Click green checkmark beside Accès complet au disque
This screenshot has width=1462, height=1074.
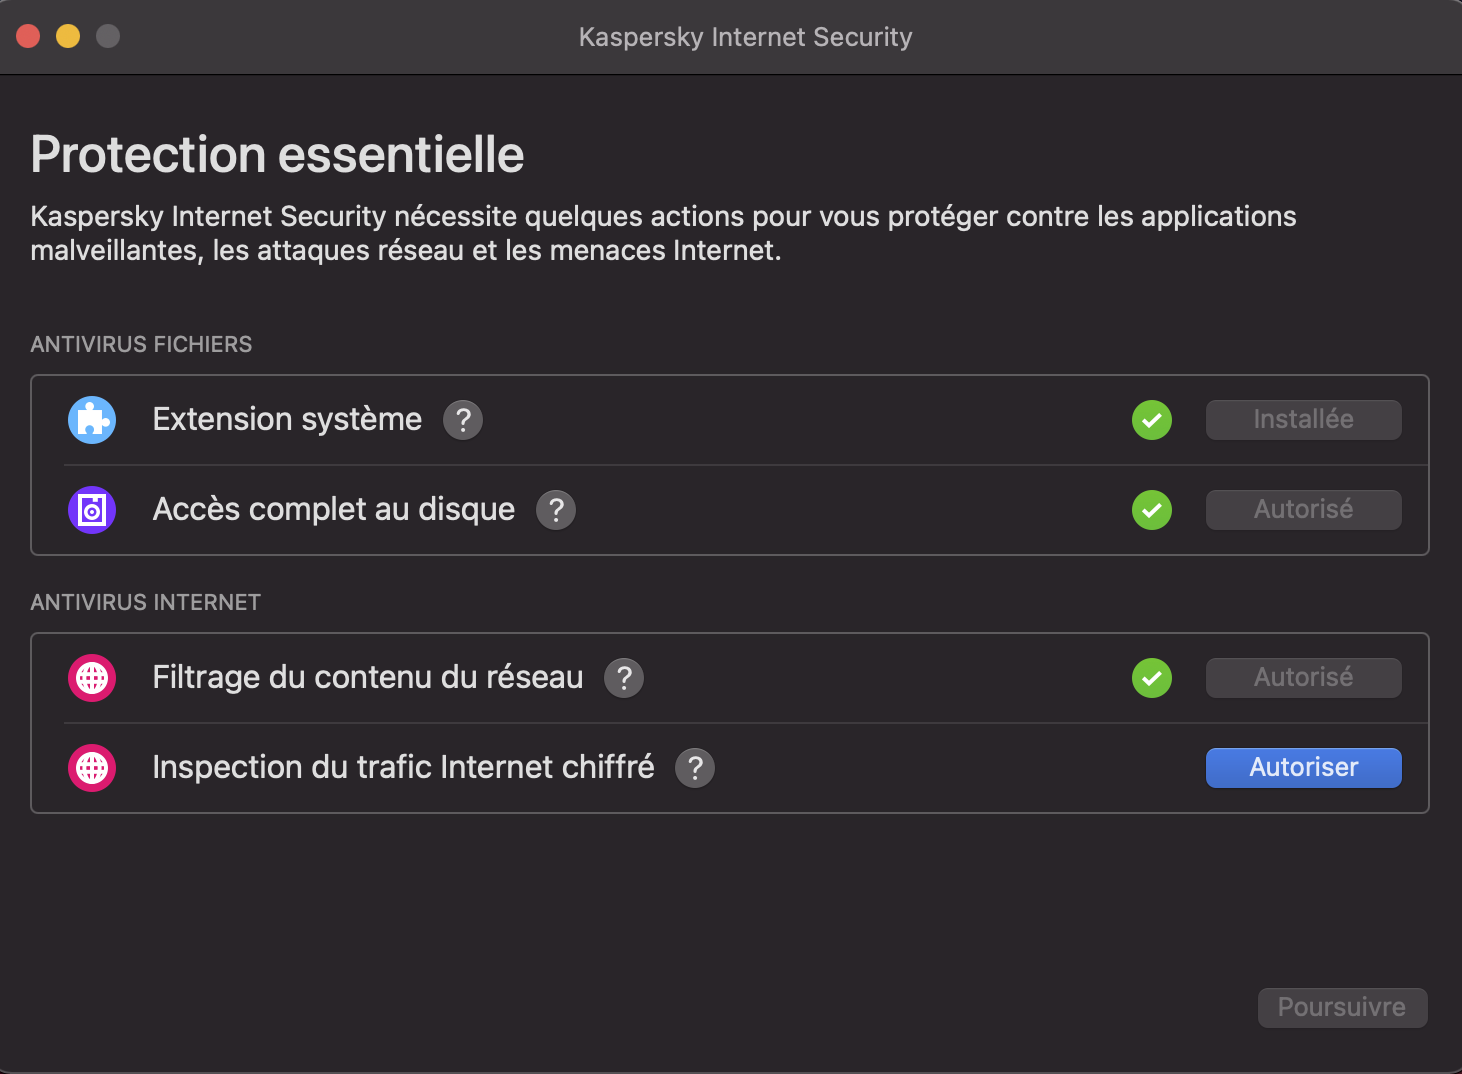click(x=1152, y=510)
